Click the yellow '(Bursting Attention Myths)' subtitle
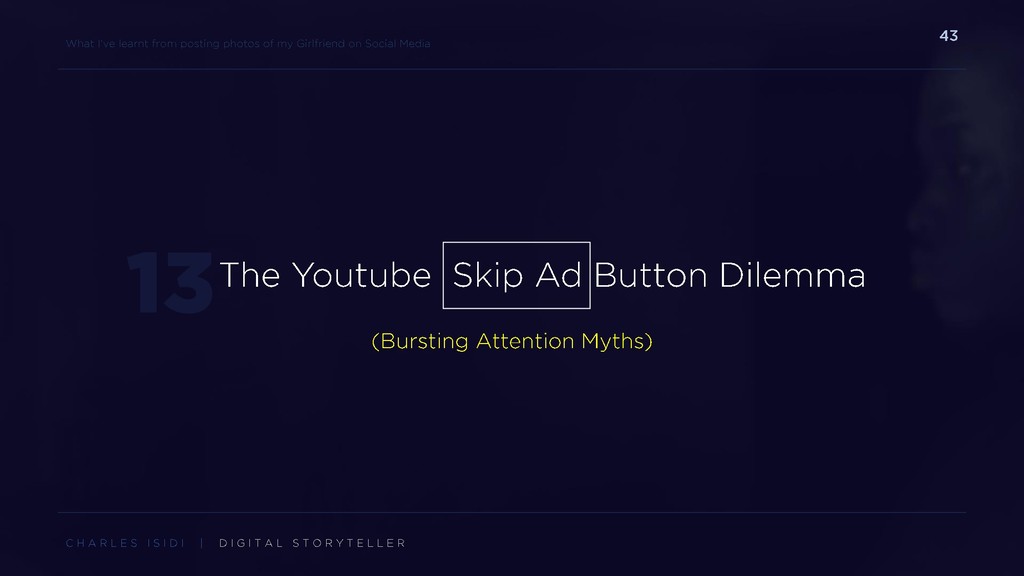Image resolution: width=1024 pixels, height=576 pixels. pyautogui.click(x=512, y=341)
